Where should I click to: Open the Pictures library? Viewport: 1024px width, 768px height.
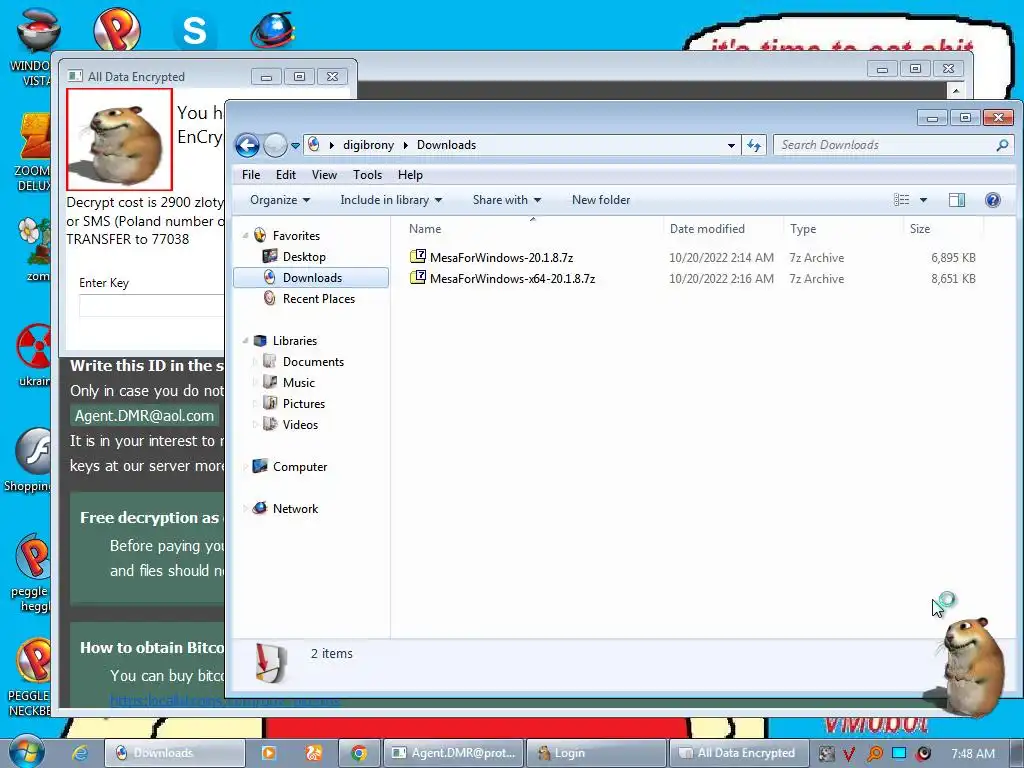pyautogui.click(x=304, y=404)
